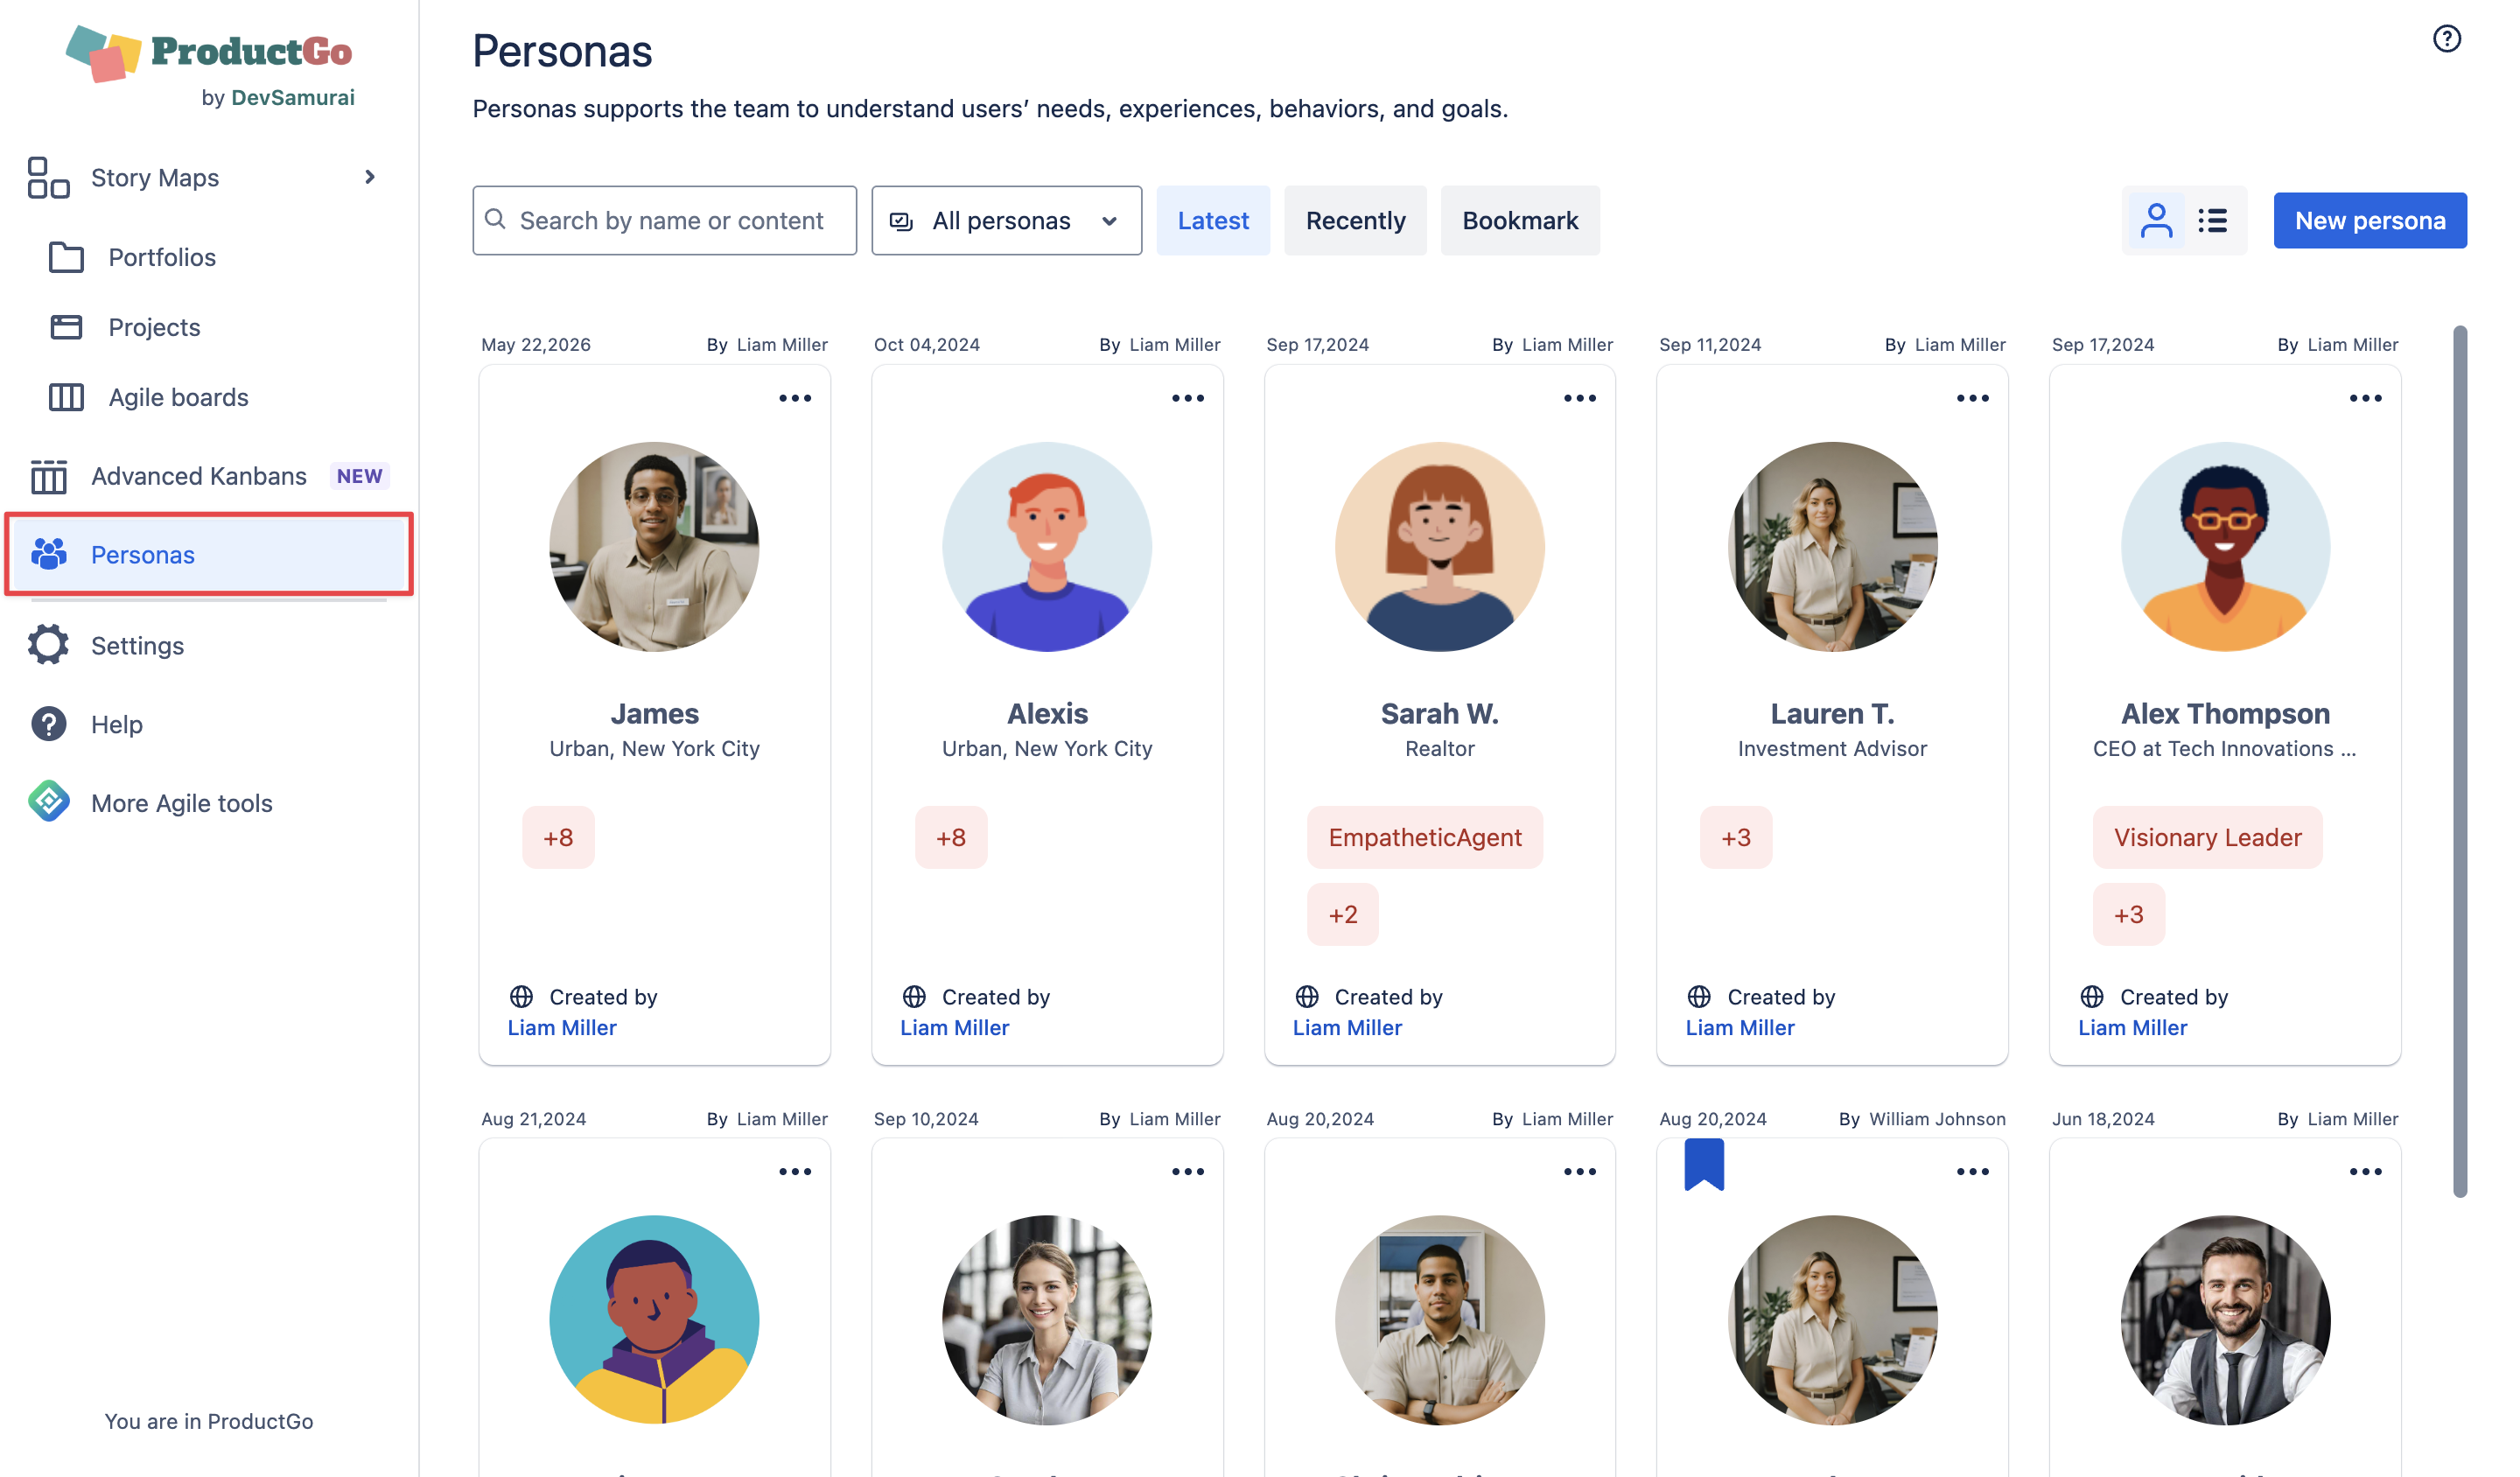Viewport: 2520px width, 1477px height.
Task: Click the New persona button
Action: 2369,220
